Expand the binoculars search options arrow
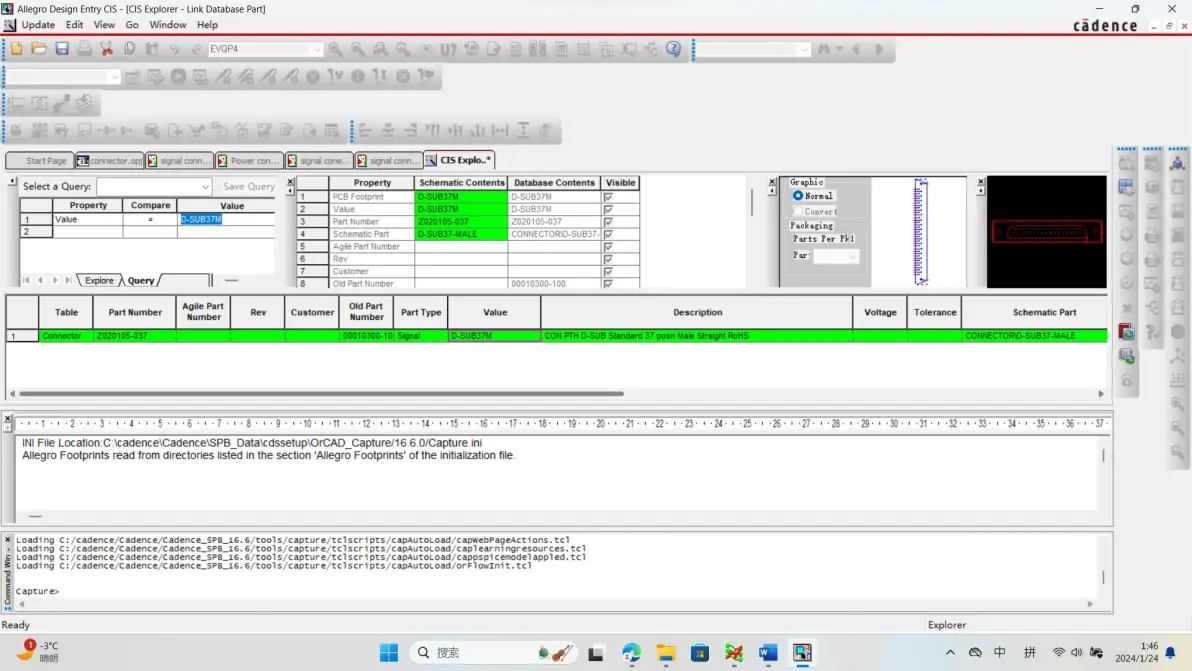Viewport: 1192px width, 671px height. (x=839, y=49)
